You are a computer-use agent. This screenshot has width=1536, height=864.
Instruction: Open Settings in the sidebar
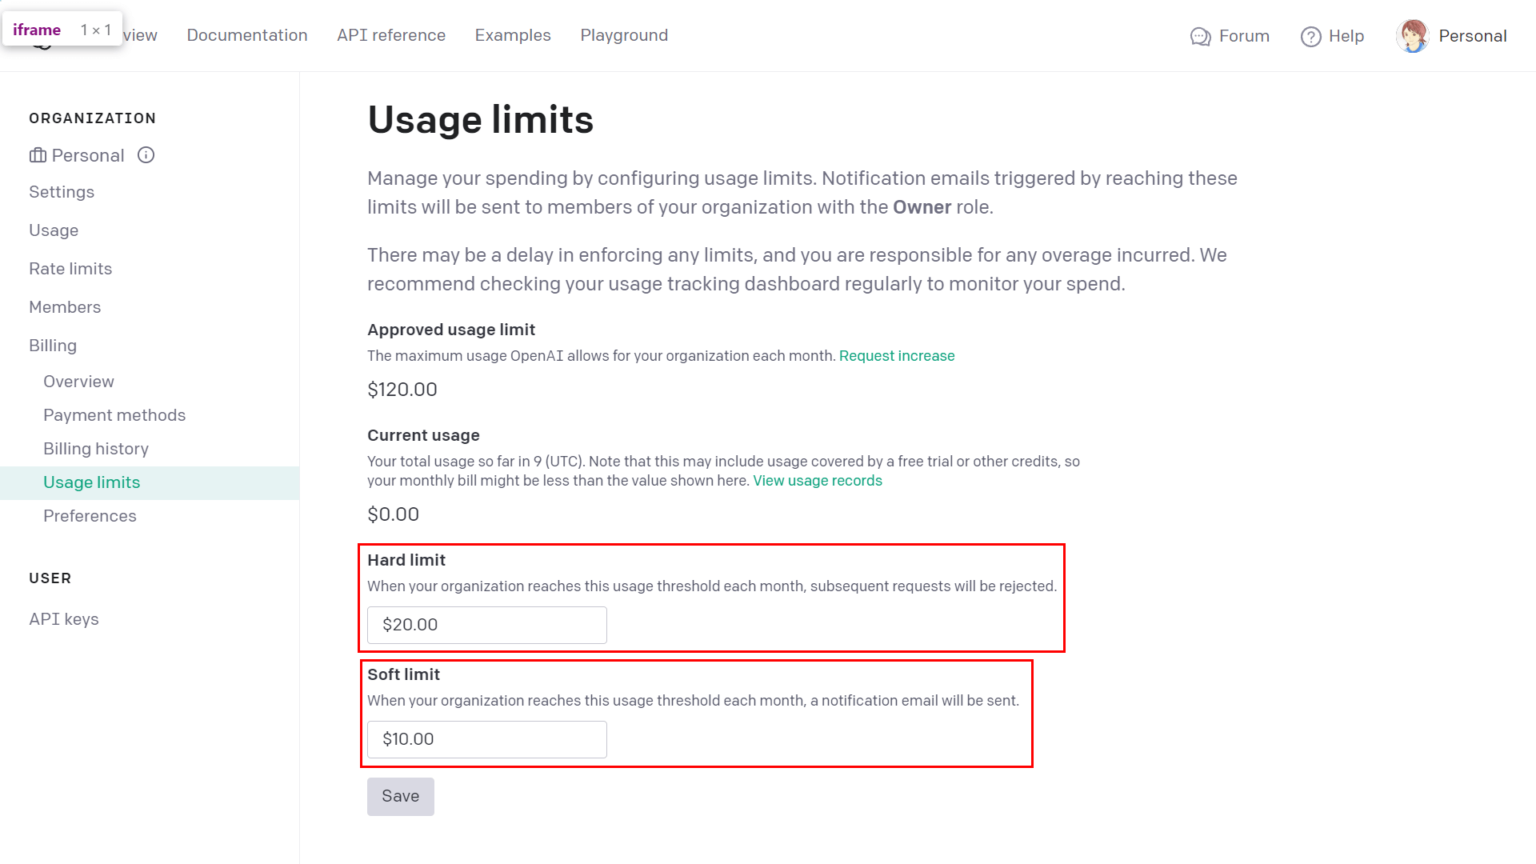pos(61,191)
